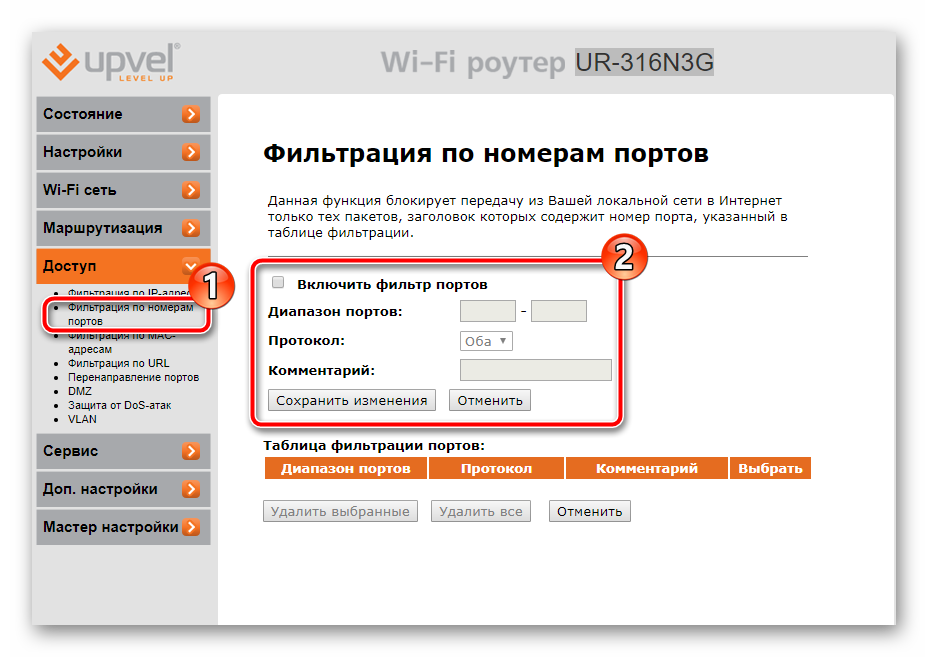Screen dimensions: 928x657
Task: Click Удалить все button
Action: 481,511
